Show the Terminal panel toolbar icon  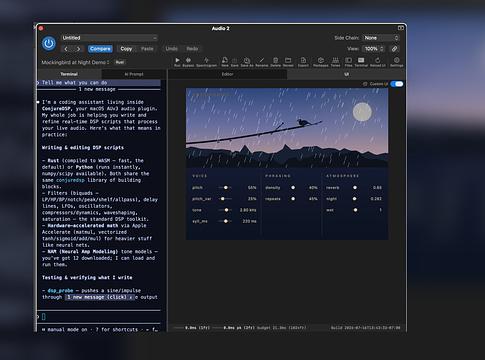tap(361, 61)
